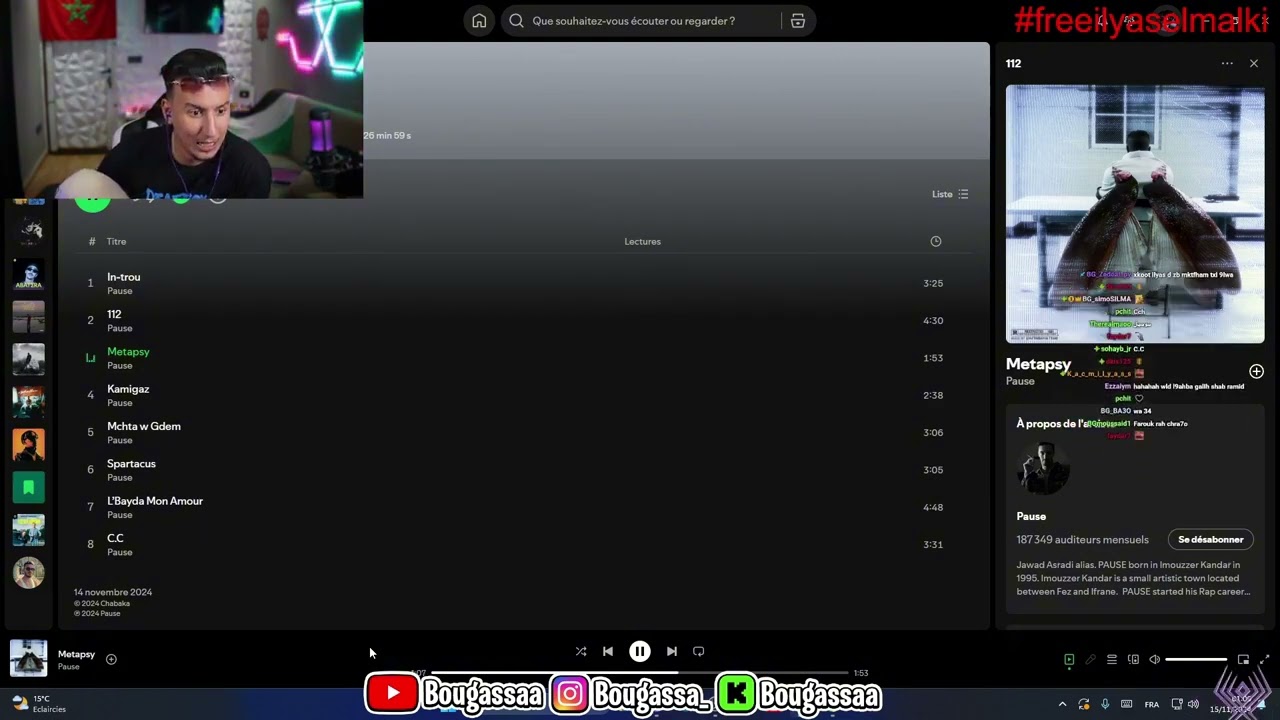Toggle the Now Playing view button
This screenshot has height=720, width=1280.
[x=1069, y=660]
